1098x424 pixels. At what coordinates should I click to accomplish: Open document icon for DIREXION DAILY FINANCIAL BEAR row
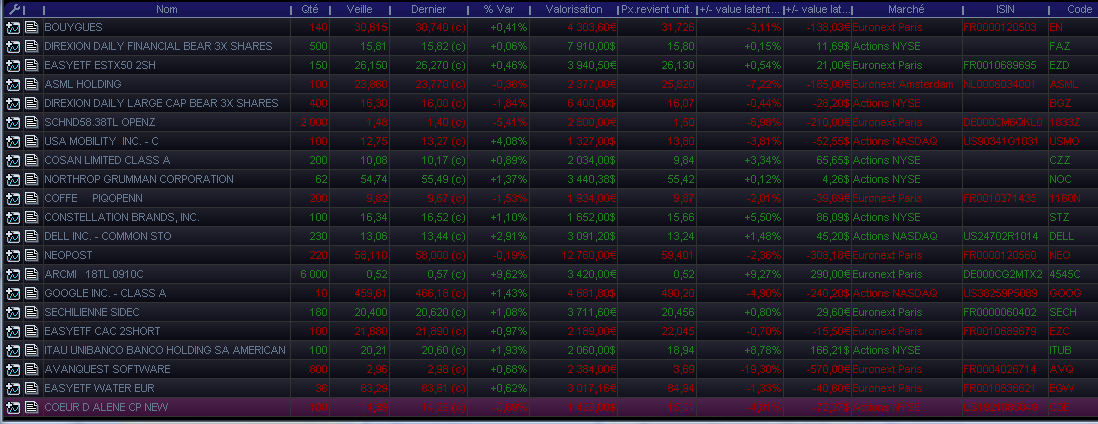click(32, 46)
